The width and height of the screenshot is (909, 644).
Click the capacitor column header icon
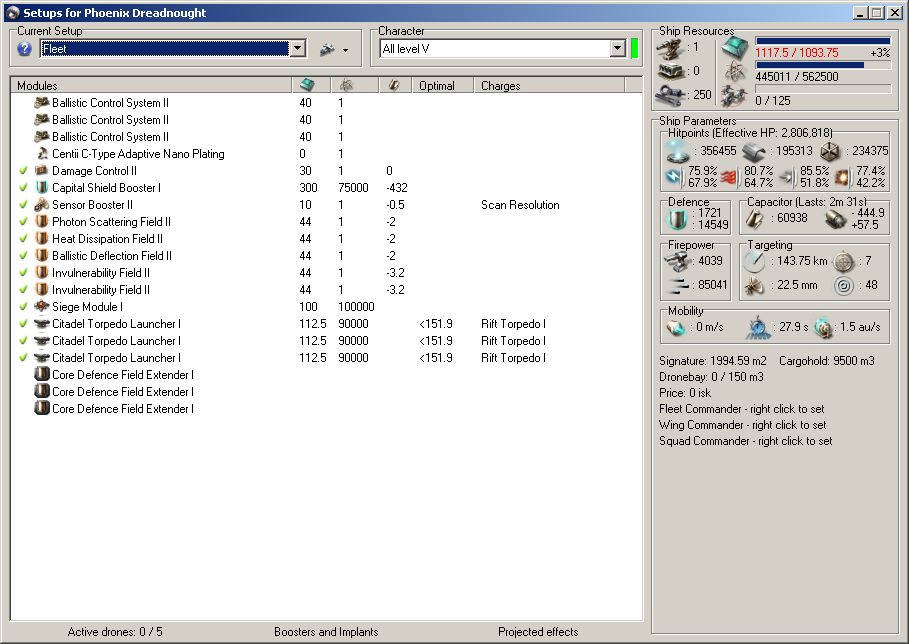(x=394, y=85)
